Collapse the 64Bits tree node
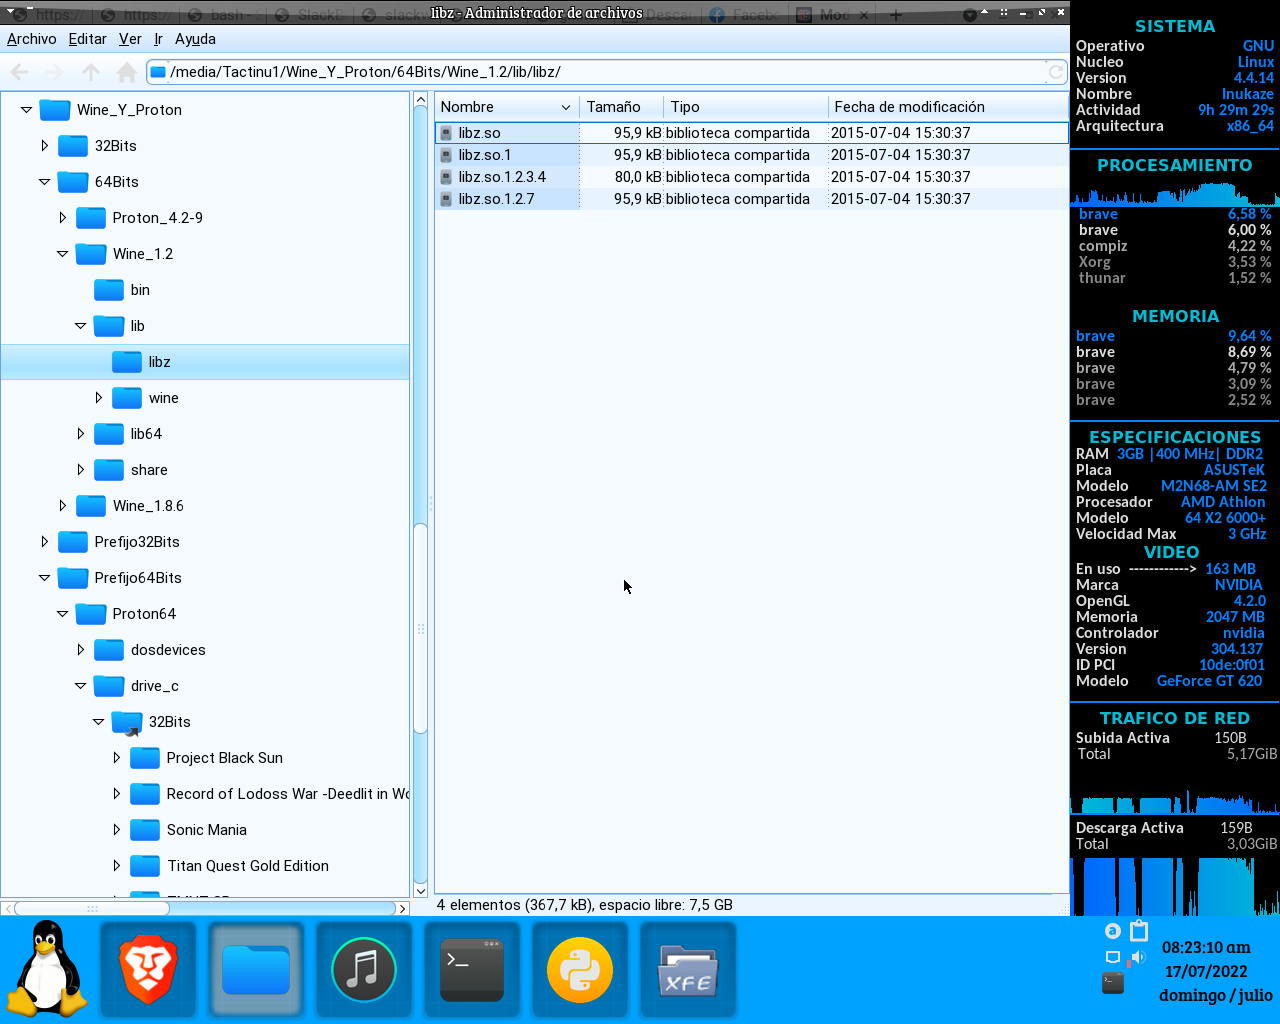1280x1024 pixels. (x=45, y=182)
